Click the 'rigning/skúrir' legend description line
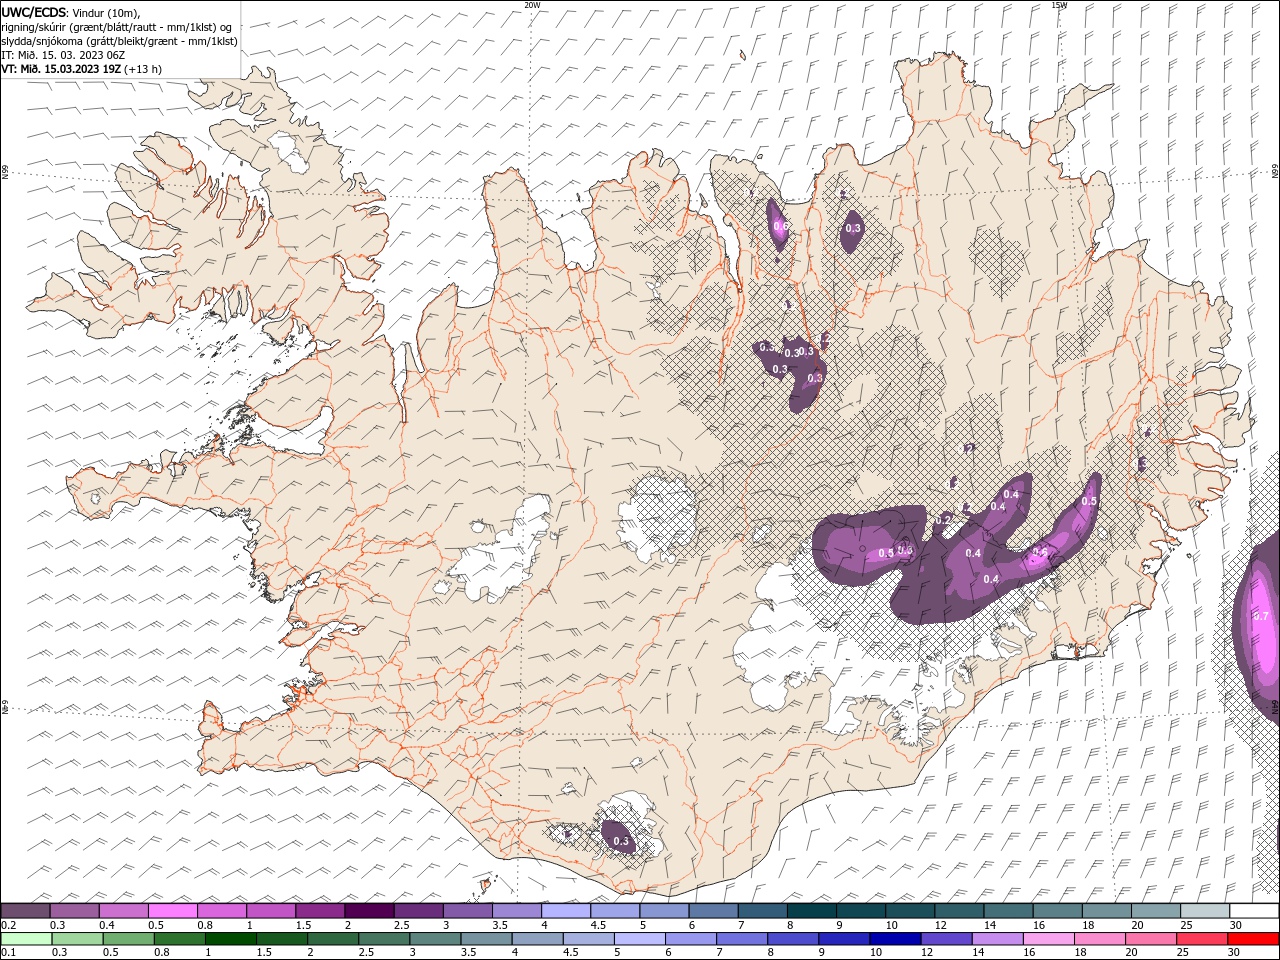The image size is (1280, 960). (x=116, y=27)
